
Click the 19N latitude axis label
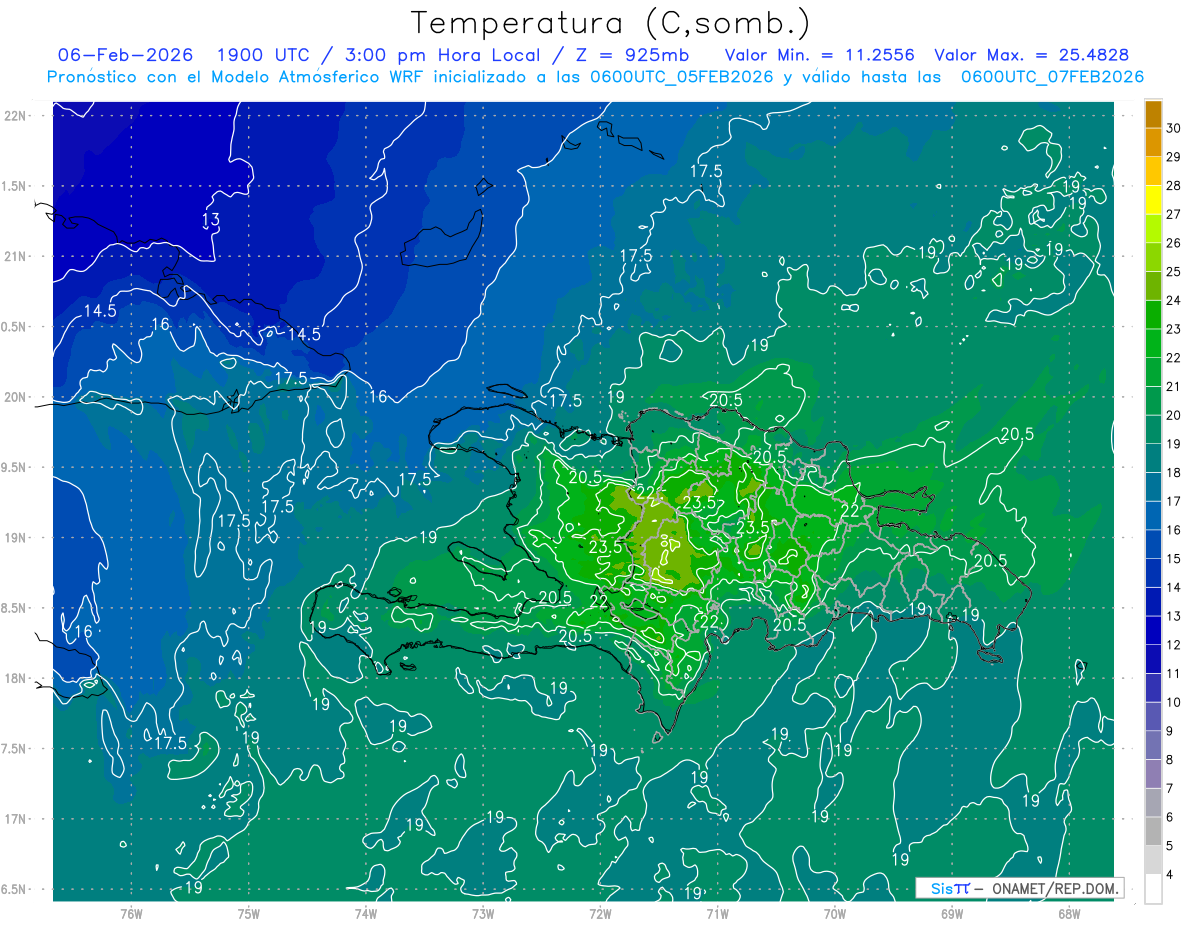click(x=16, y=538)
